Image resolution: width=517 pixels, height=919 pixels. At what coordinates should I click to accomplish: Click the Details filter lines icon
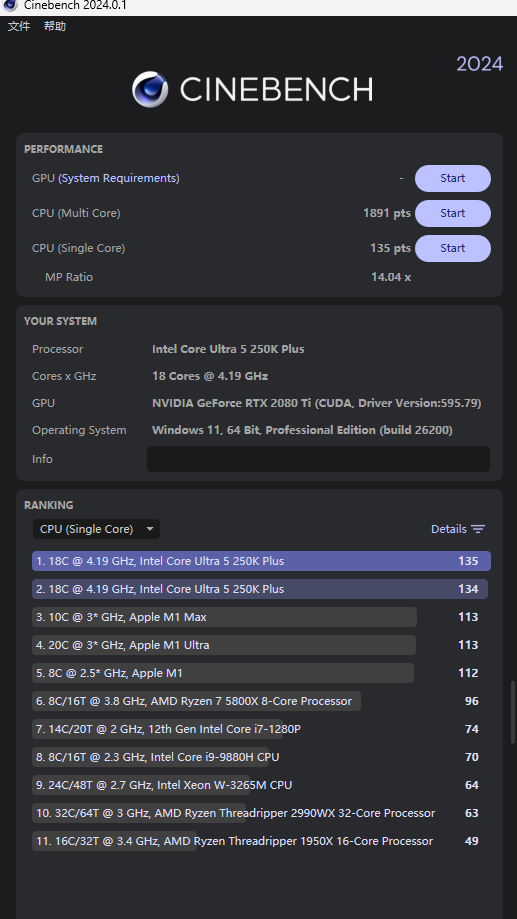coord(478,529)
